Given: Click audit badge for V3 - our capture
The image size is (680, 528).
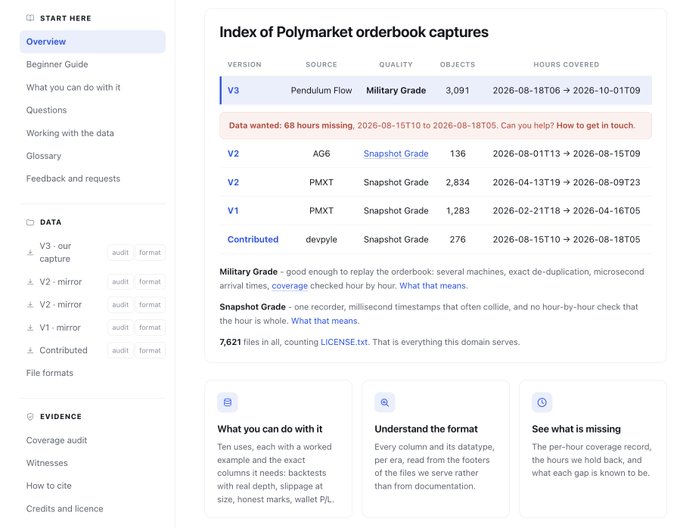Looking at the screenshot, I should coord(120,252).
